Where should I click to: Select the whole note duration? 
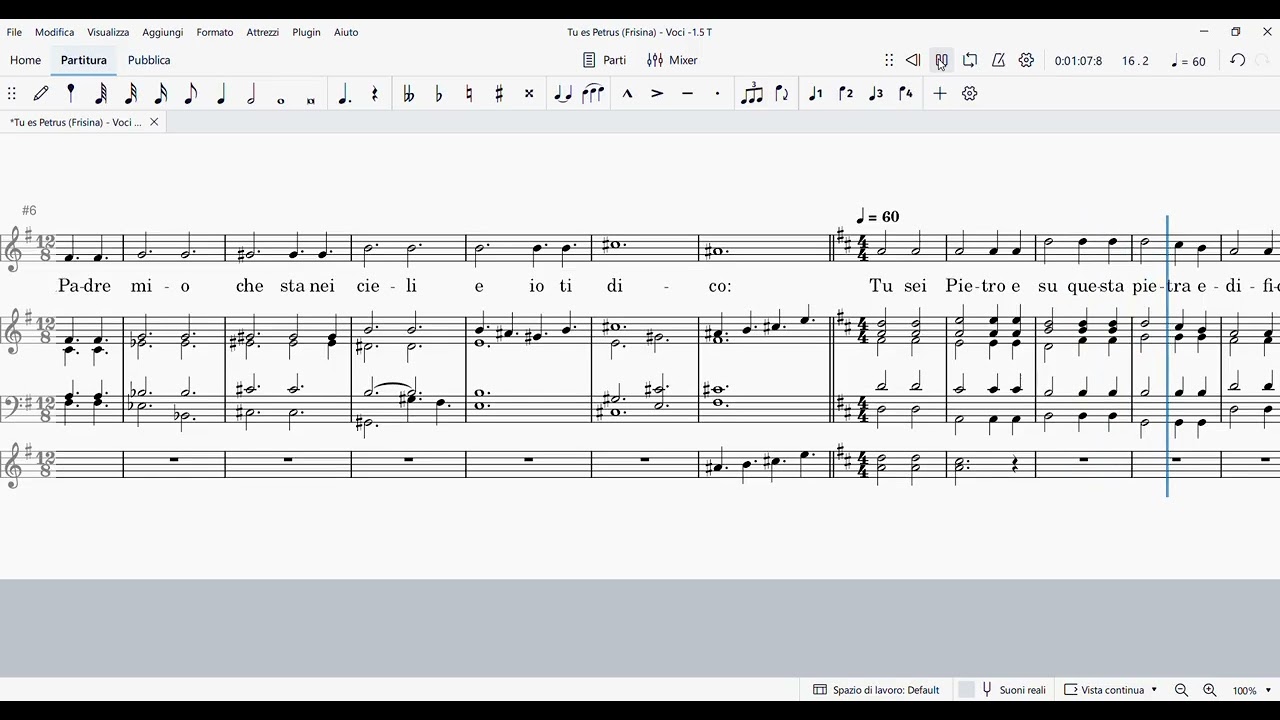pos(281,100)
